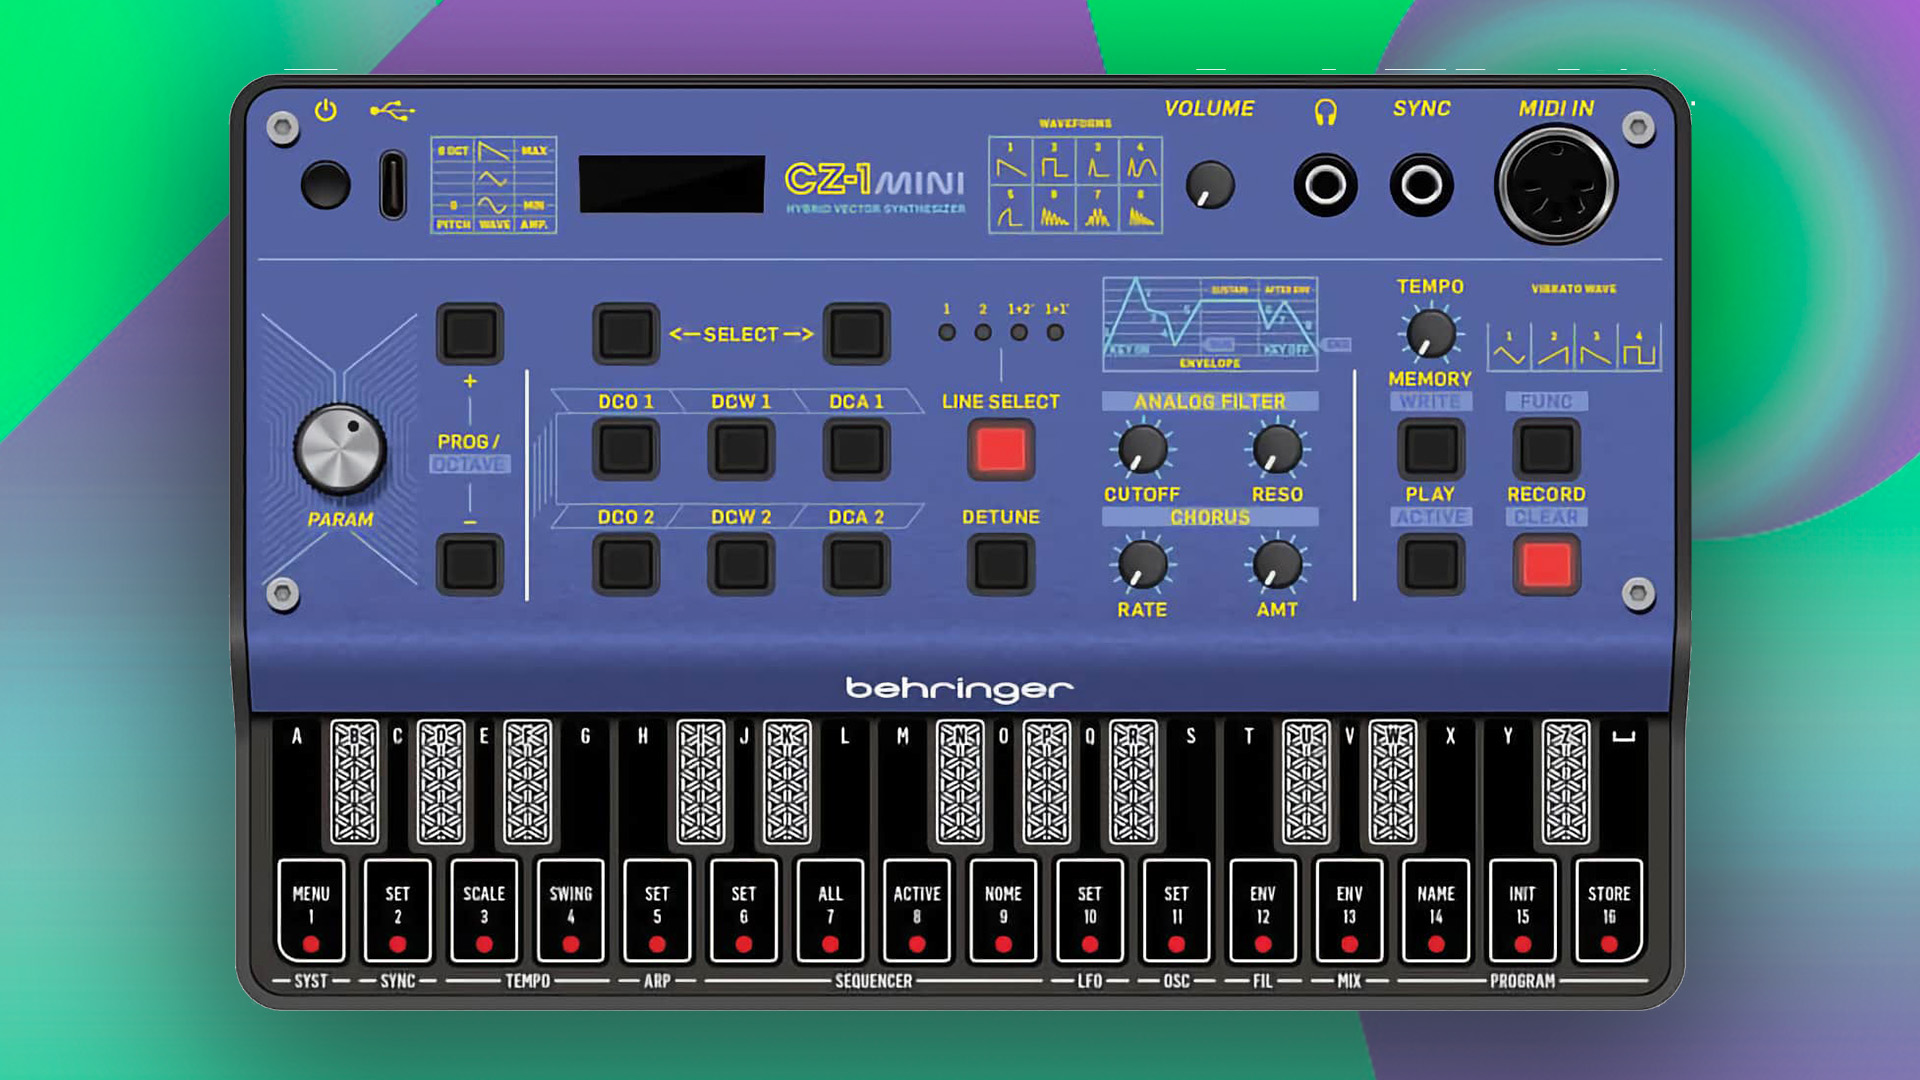1920x1080 pixels.
Task: Click vibrato wave 4 square icon
Action: tap(1639, 347)
